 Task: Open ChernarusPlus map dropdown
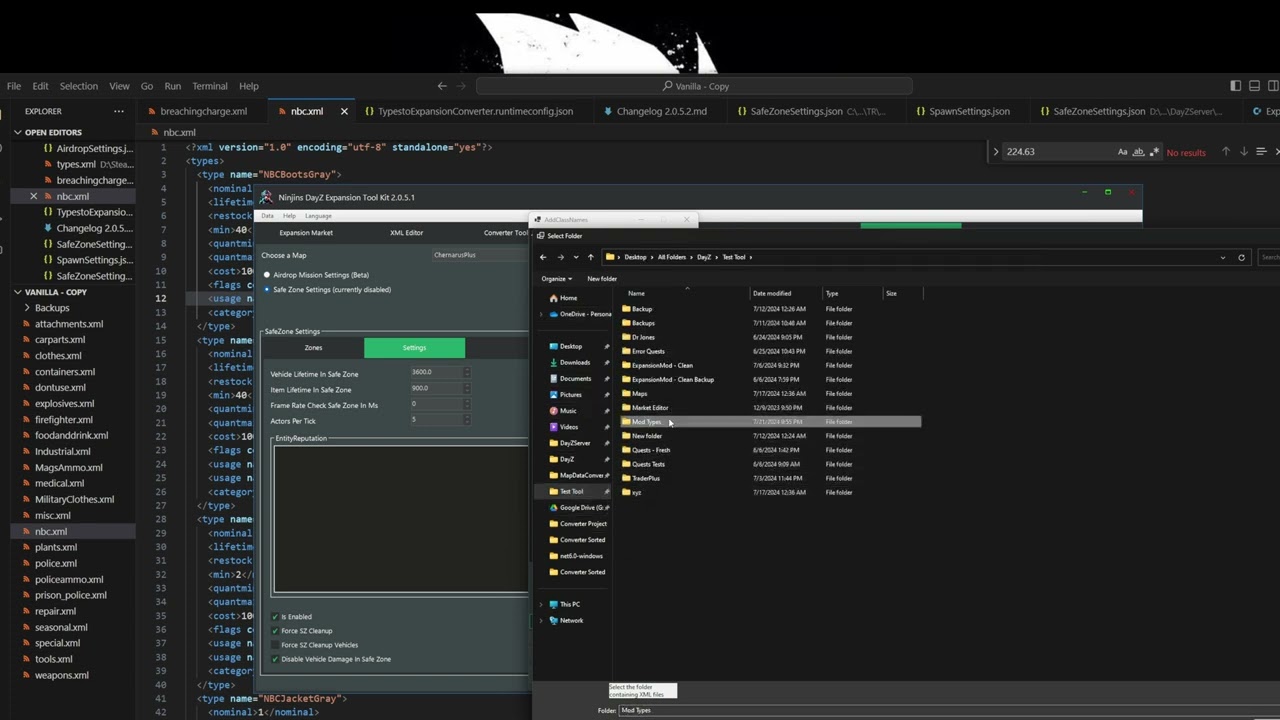(478, 255)
